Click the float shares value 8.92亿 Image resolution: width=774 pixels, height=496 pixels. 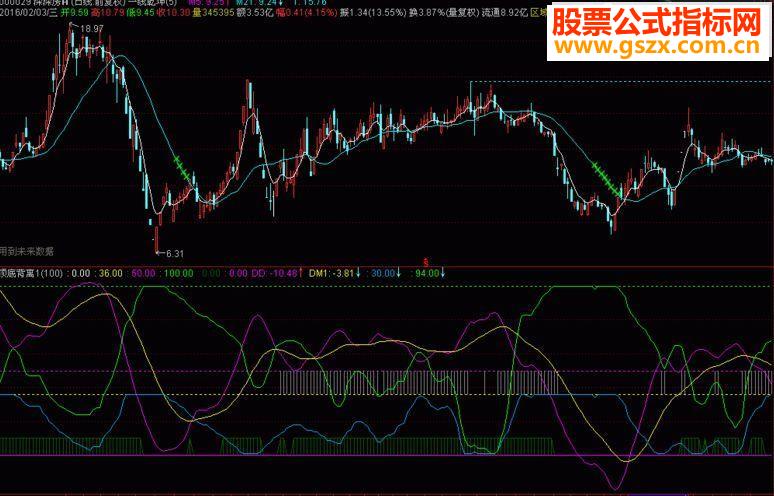(x=514, y=12)
